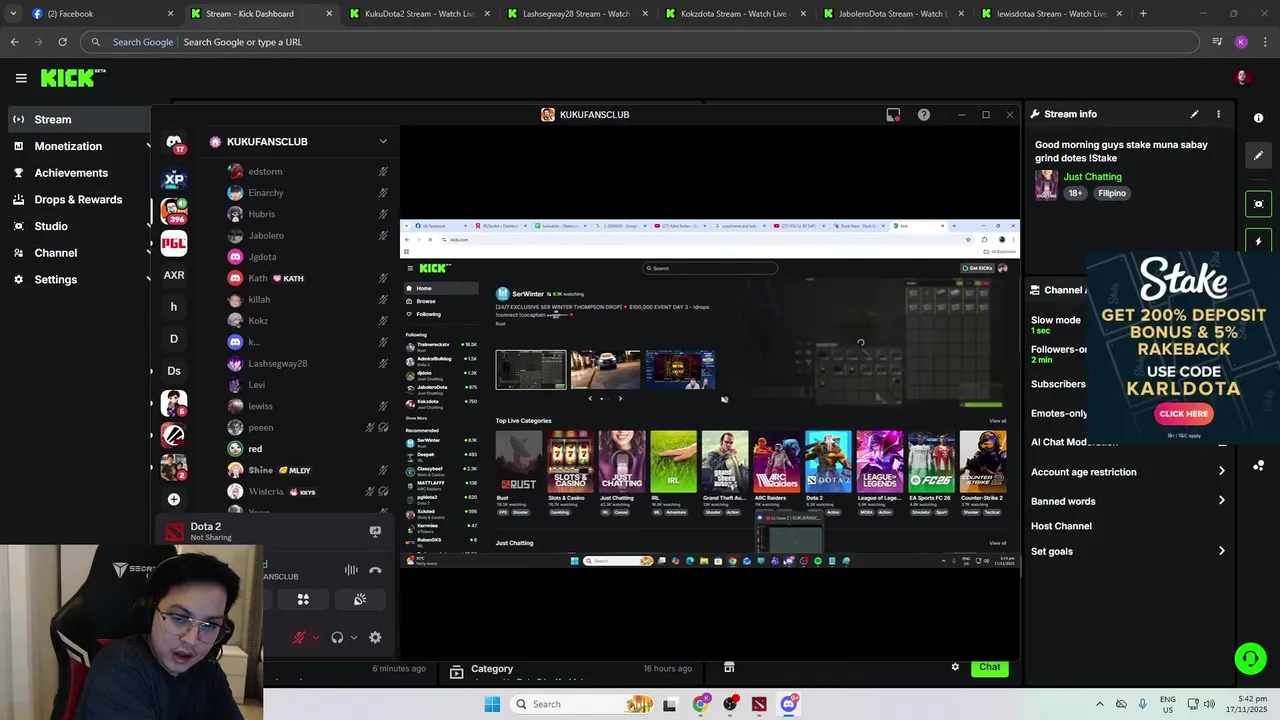Select PGL server in Discord list

click(174, 243)
